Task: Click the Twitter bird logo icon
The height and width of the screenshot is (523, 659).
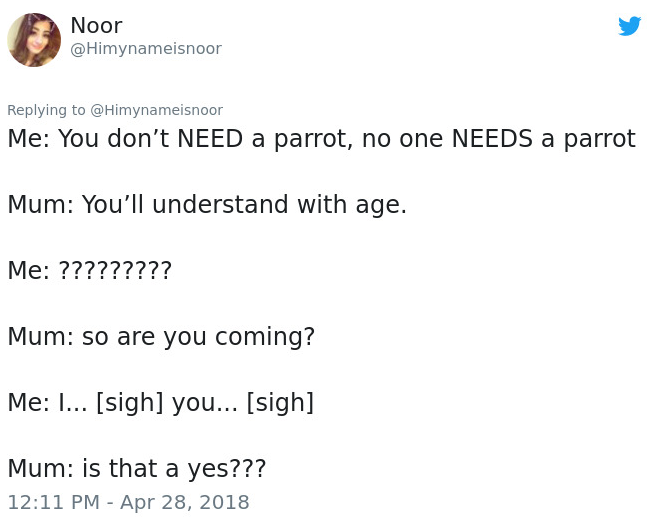Action: pyautogui.click(x=629, y=27)
